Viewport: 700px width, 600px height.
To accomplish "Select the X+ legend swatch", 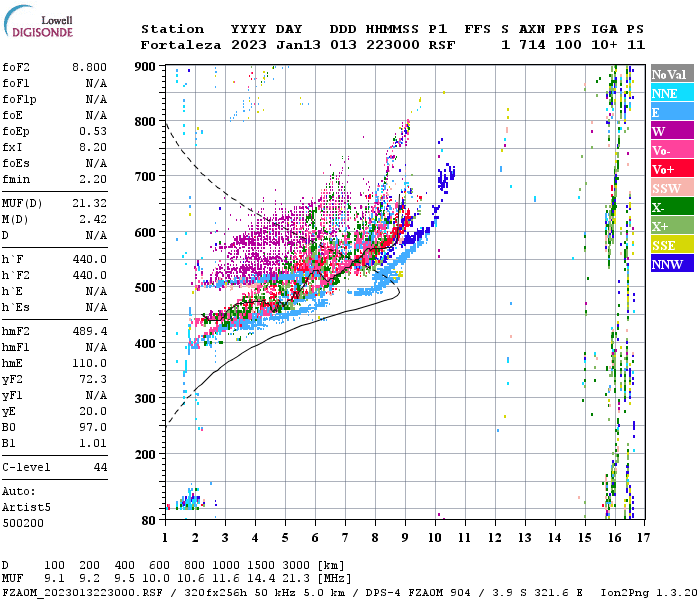I will pyautogui.click(x=672, y=226).
